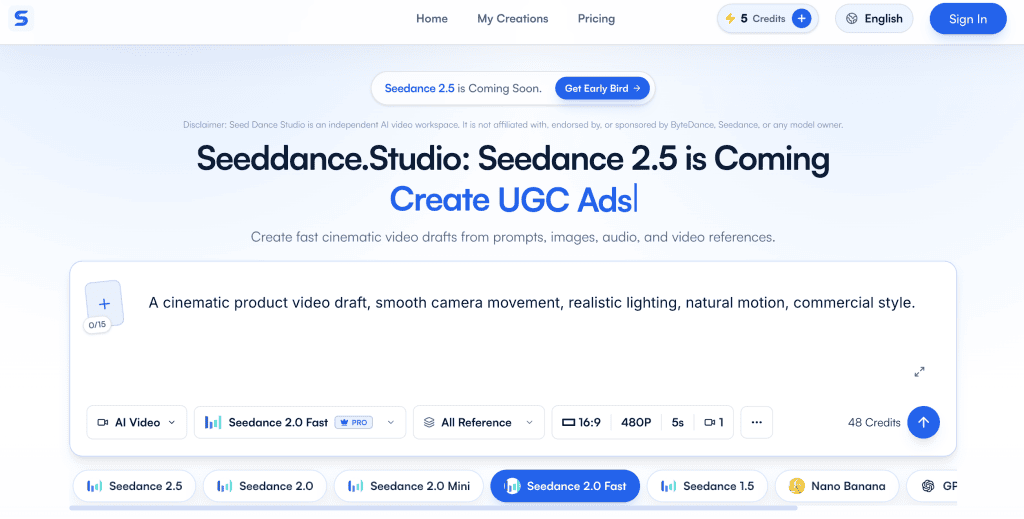This screenshot has height=519, width=1024.
Task: Go to My Creations
Action: (x=513, y=19)
